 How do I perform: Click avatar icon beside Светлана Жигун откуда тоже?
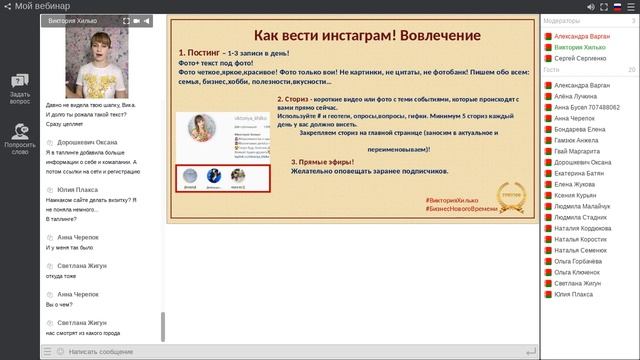click(50, 266)
